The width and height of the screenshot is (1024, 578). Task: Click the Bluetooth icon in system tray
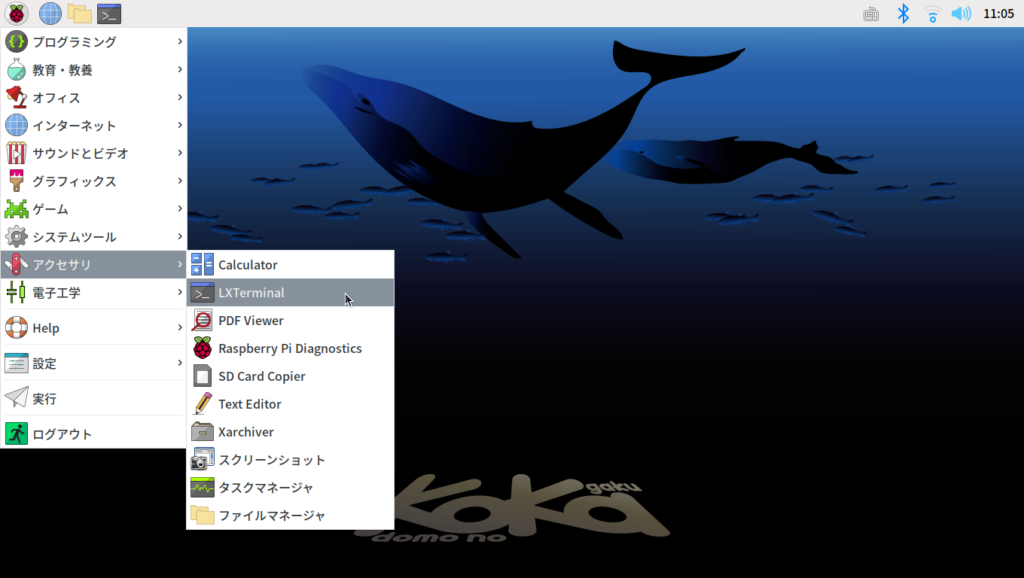(x=902, y=13)
